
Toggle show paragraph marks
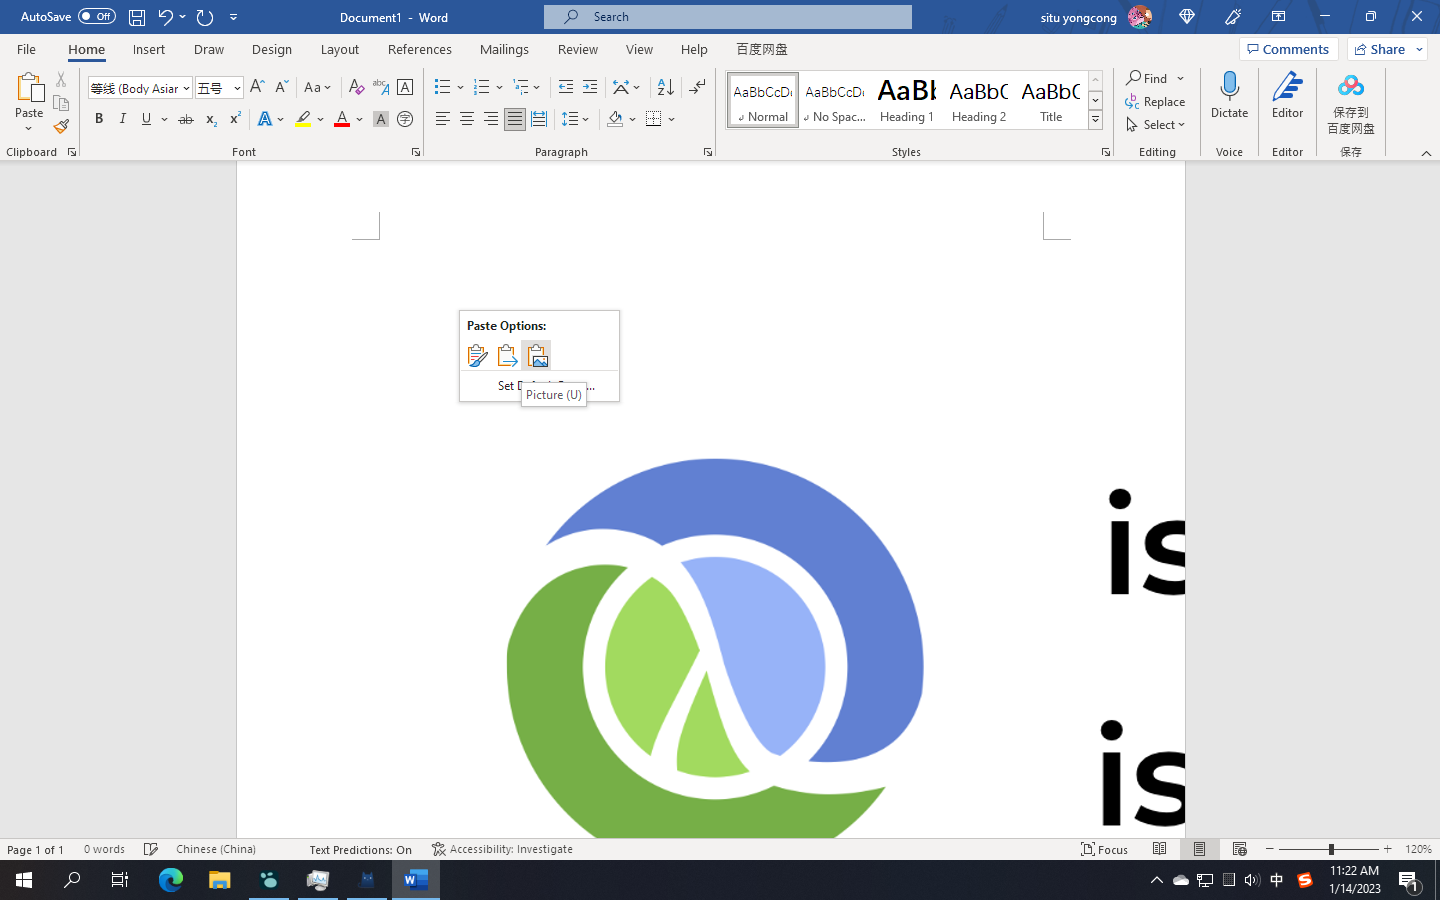697,87
